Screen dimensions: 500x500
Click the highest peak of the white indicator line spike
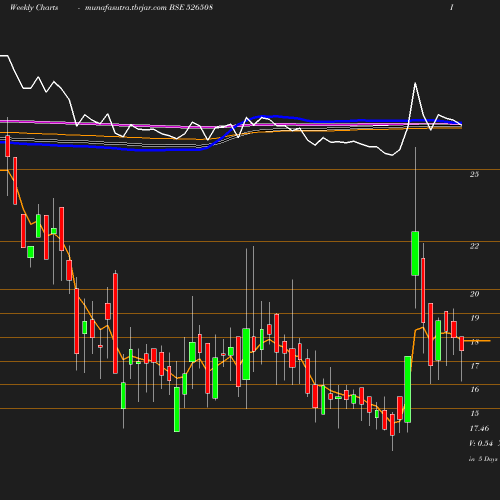[x=415, y=83]
